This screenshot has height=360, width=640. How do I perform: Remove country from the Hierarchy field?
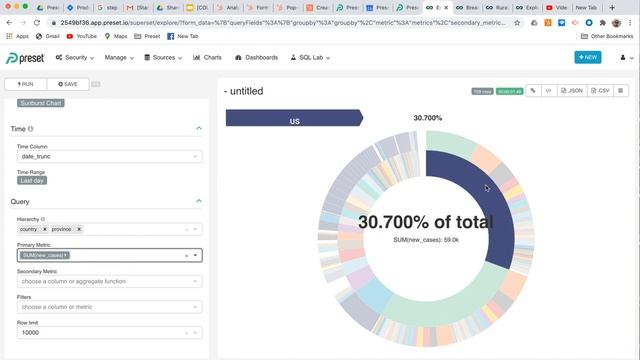click(45, 229)
